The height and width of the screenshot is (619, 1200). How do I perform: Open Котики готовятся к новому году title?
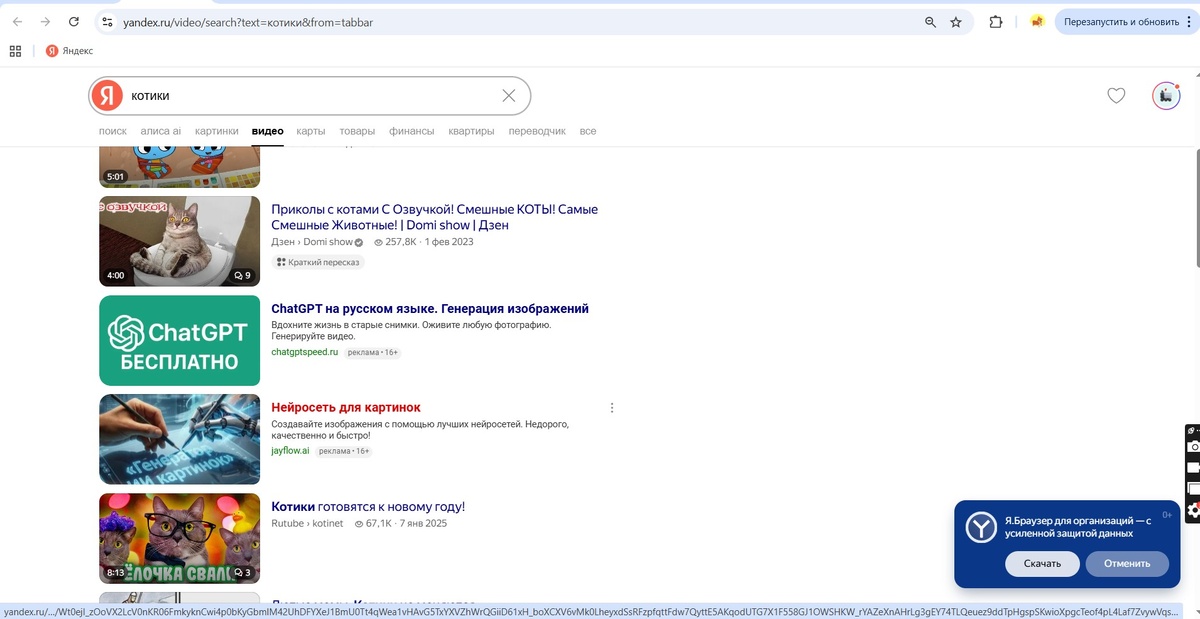(368, 507)
